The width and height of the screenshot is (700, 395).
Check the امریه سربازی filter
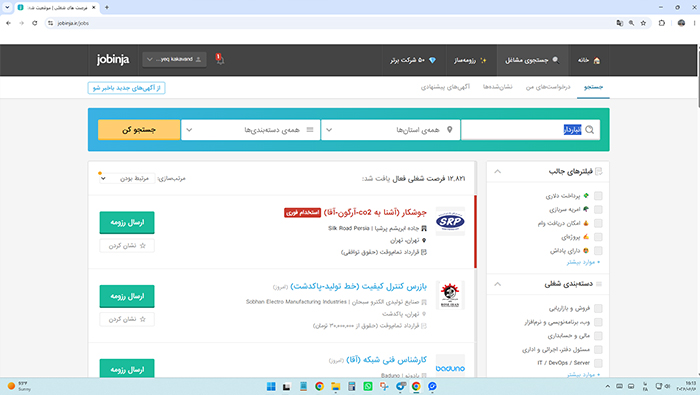click(x=598, y=209)
